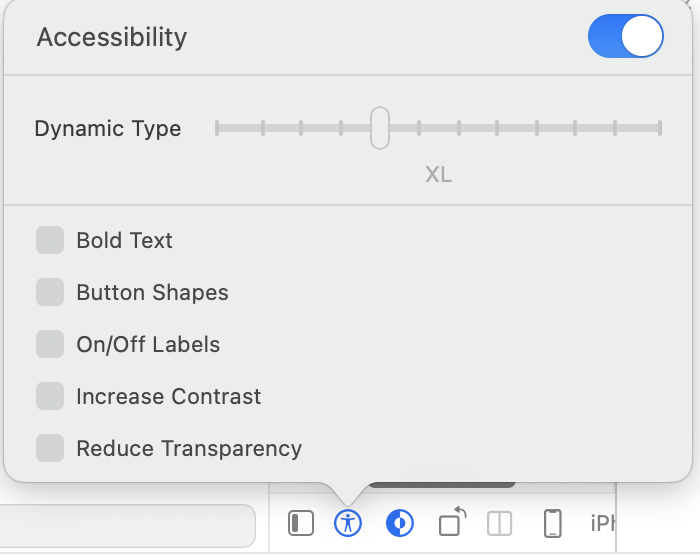Toggle the sidebar panel icon
This screenshot has width=700, height=560.
point(301,523)
